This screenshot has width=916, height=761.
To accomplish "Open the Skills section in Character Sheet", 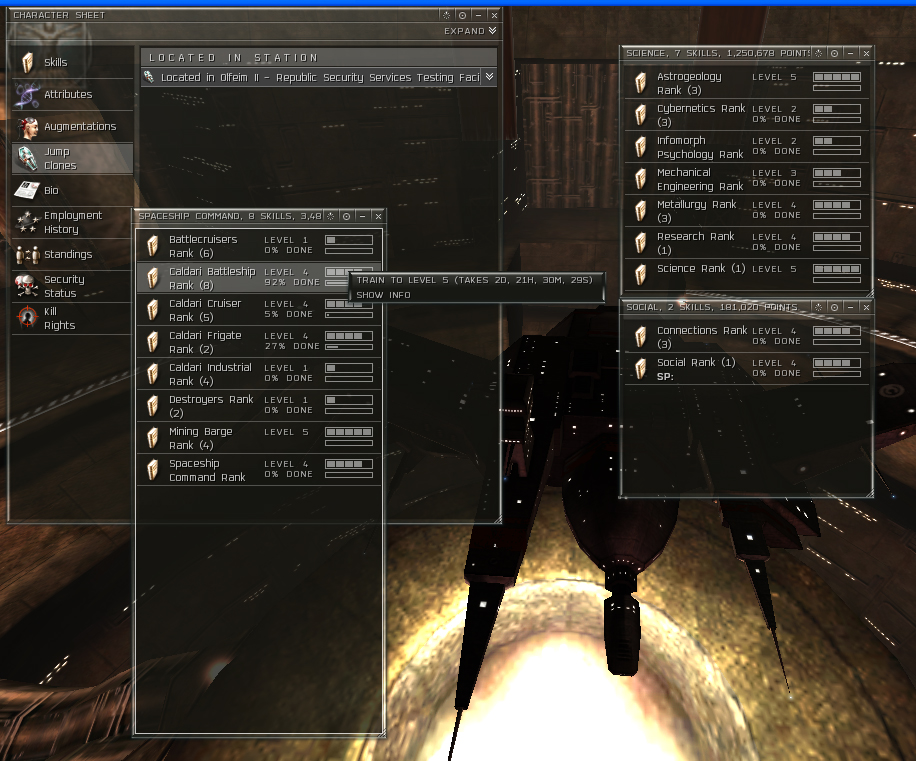I will pyautogui.click(x=72, y=62).
